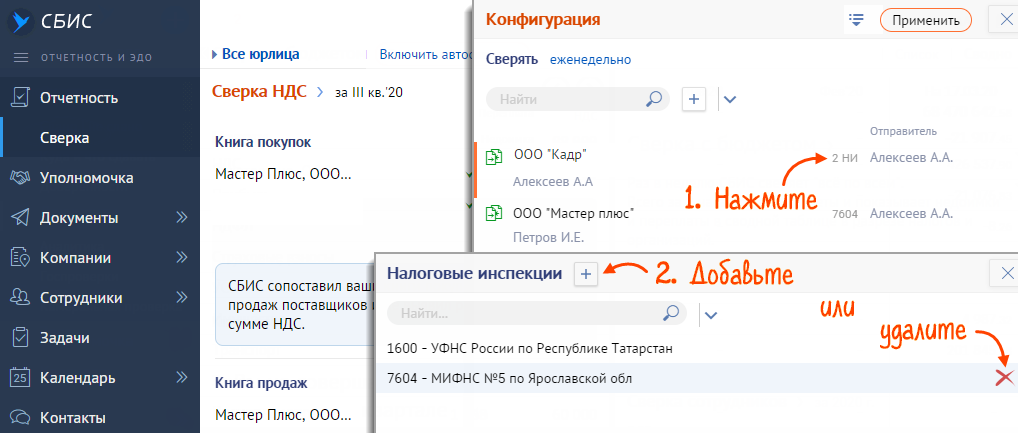
Task: Click the building icon for Компании
Action: click(21, 258)
